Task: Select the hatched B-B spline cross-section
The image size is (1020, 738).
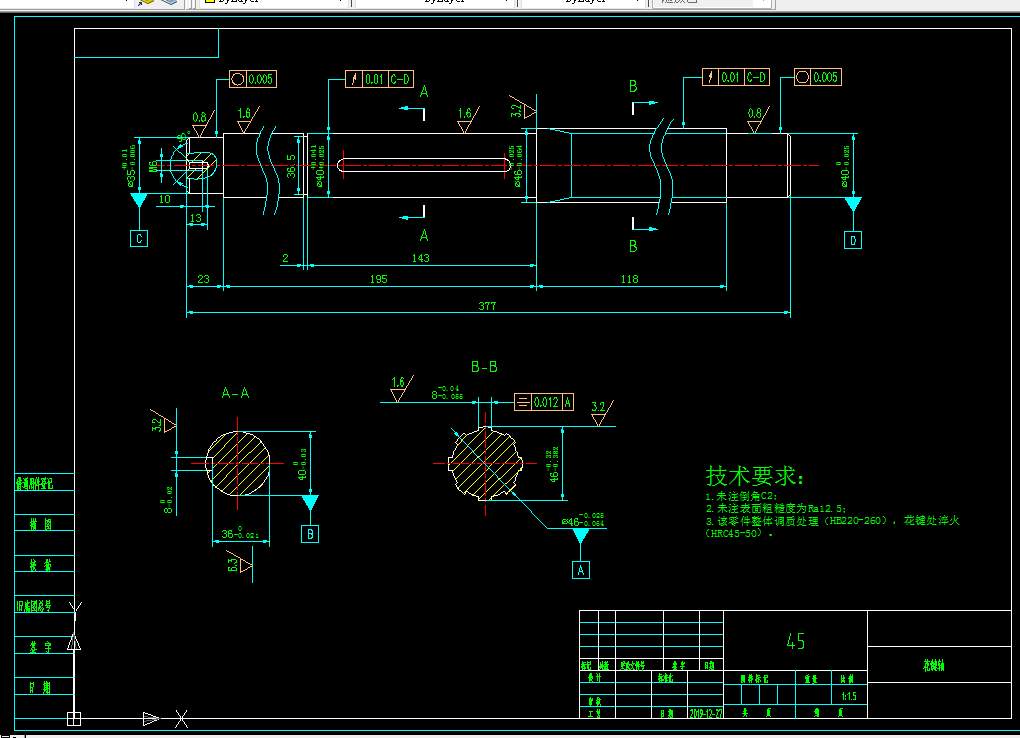Action: coord(485,463)
